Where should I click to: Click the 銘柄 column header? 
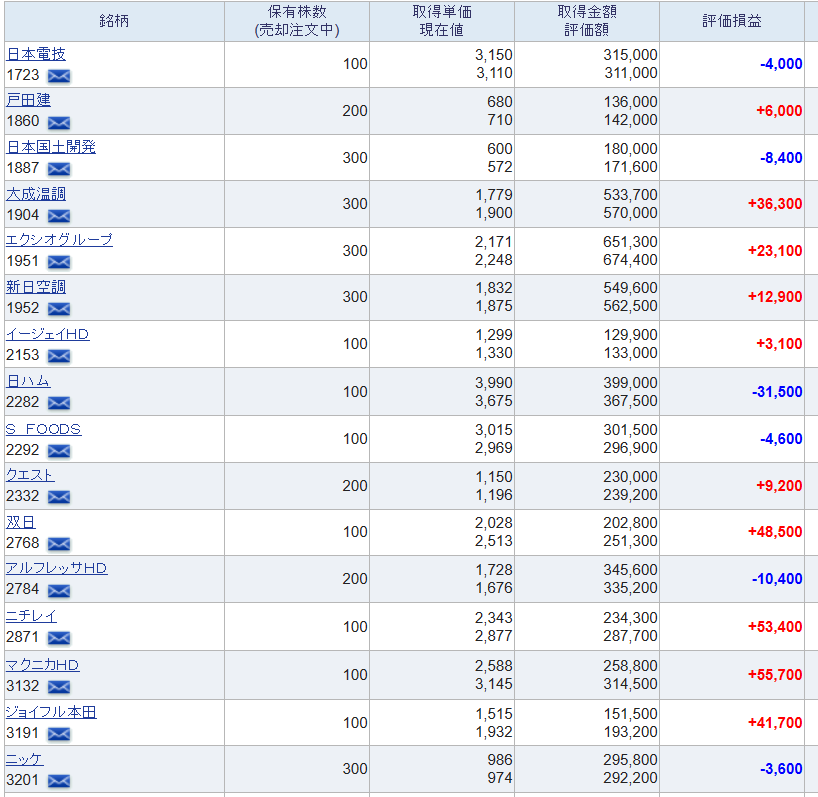[x=114, y=21]
